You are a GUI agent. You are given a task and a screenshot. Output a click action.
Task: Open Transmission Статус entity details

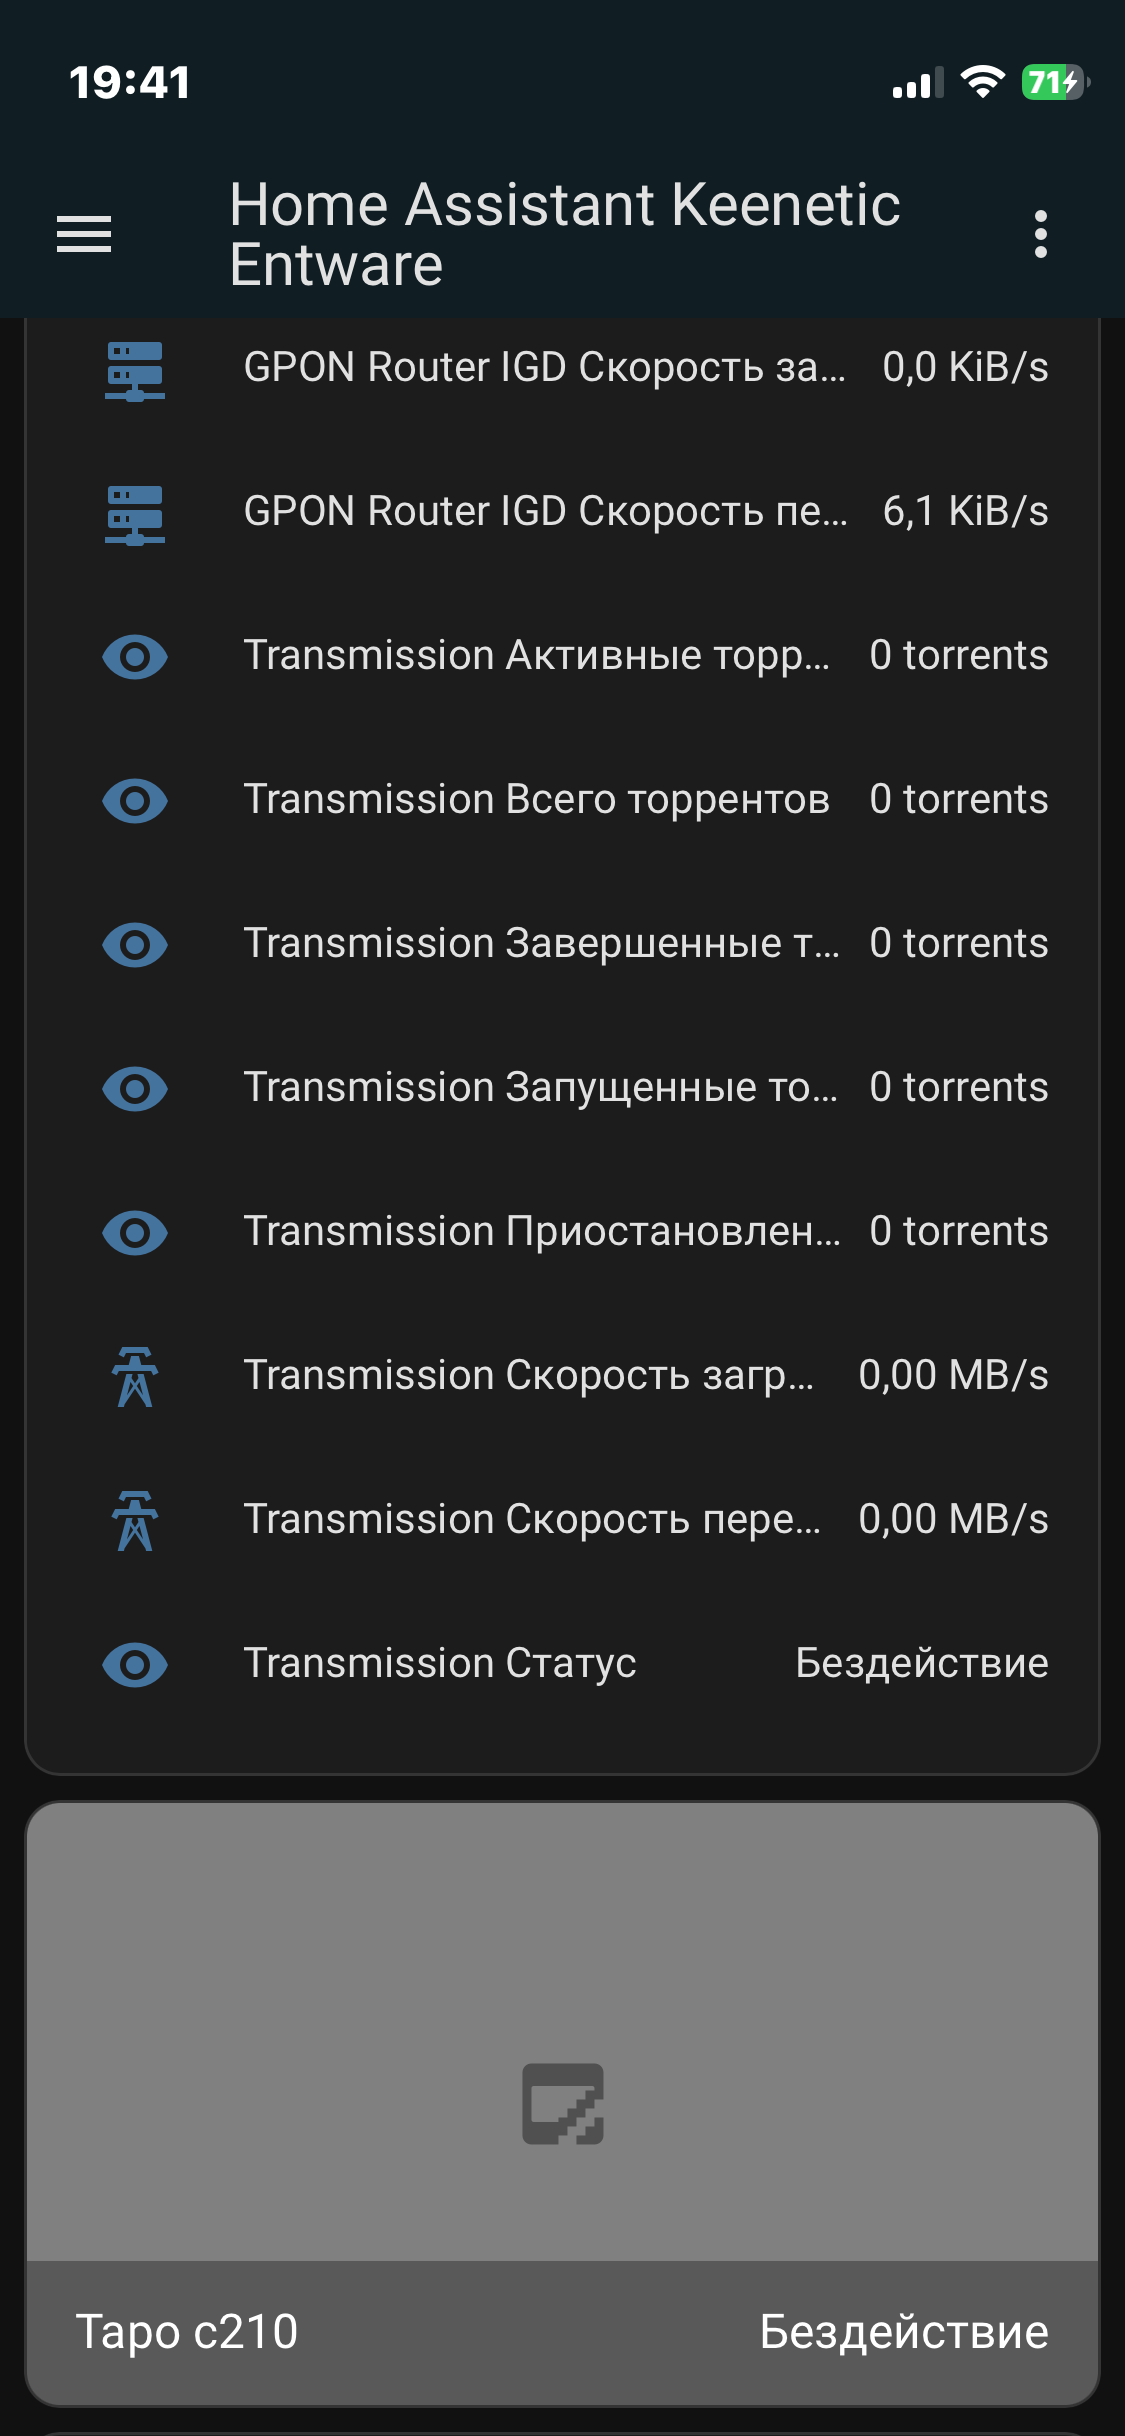coord(440,1664)
